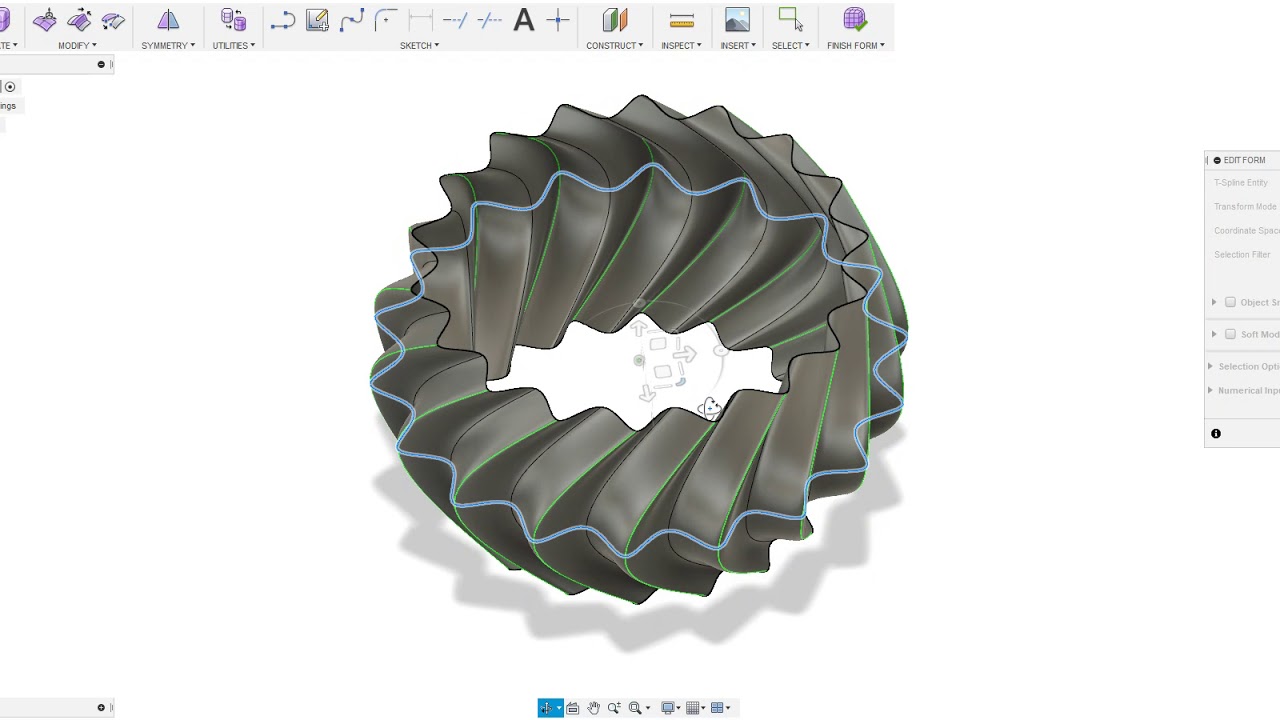Open the Utilities dropdown menu
Screen dimensions: 1280x720
234,45
